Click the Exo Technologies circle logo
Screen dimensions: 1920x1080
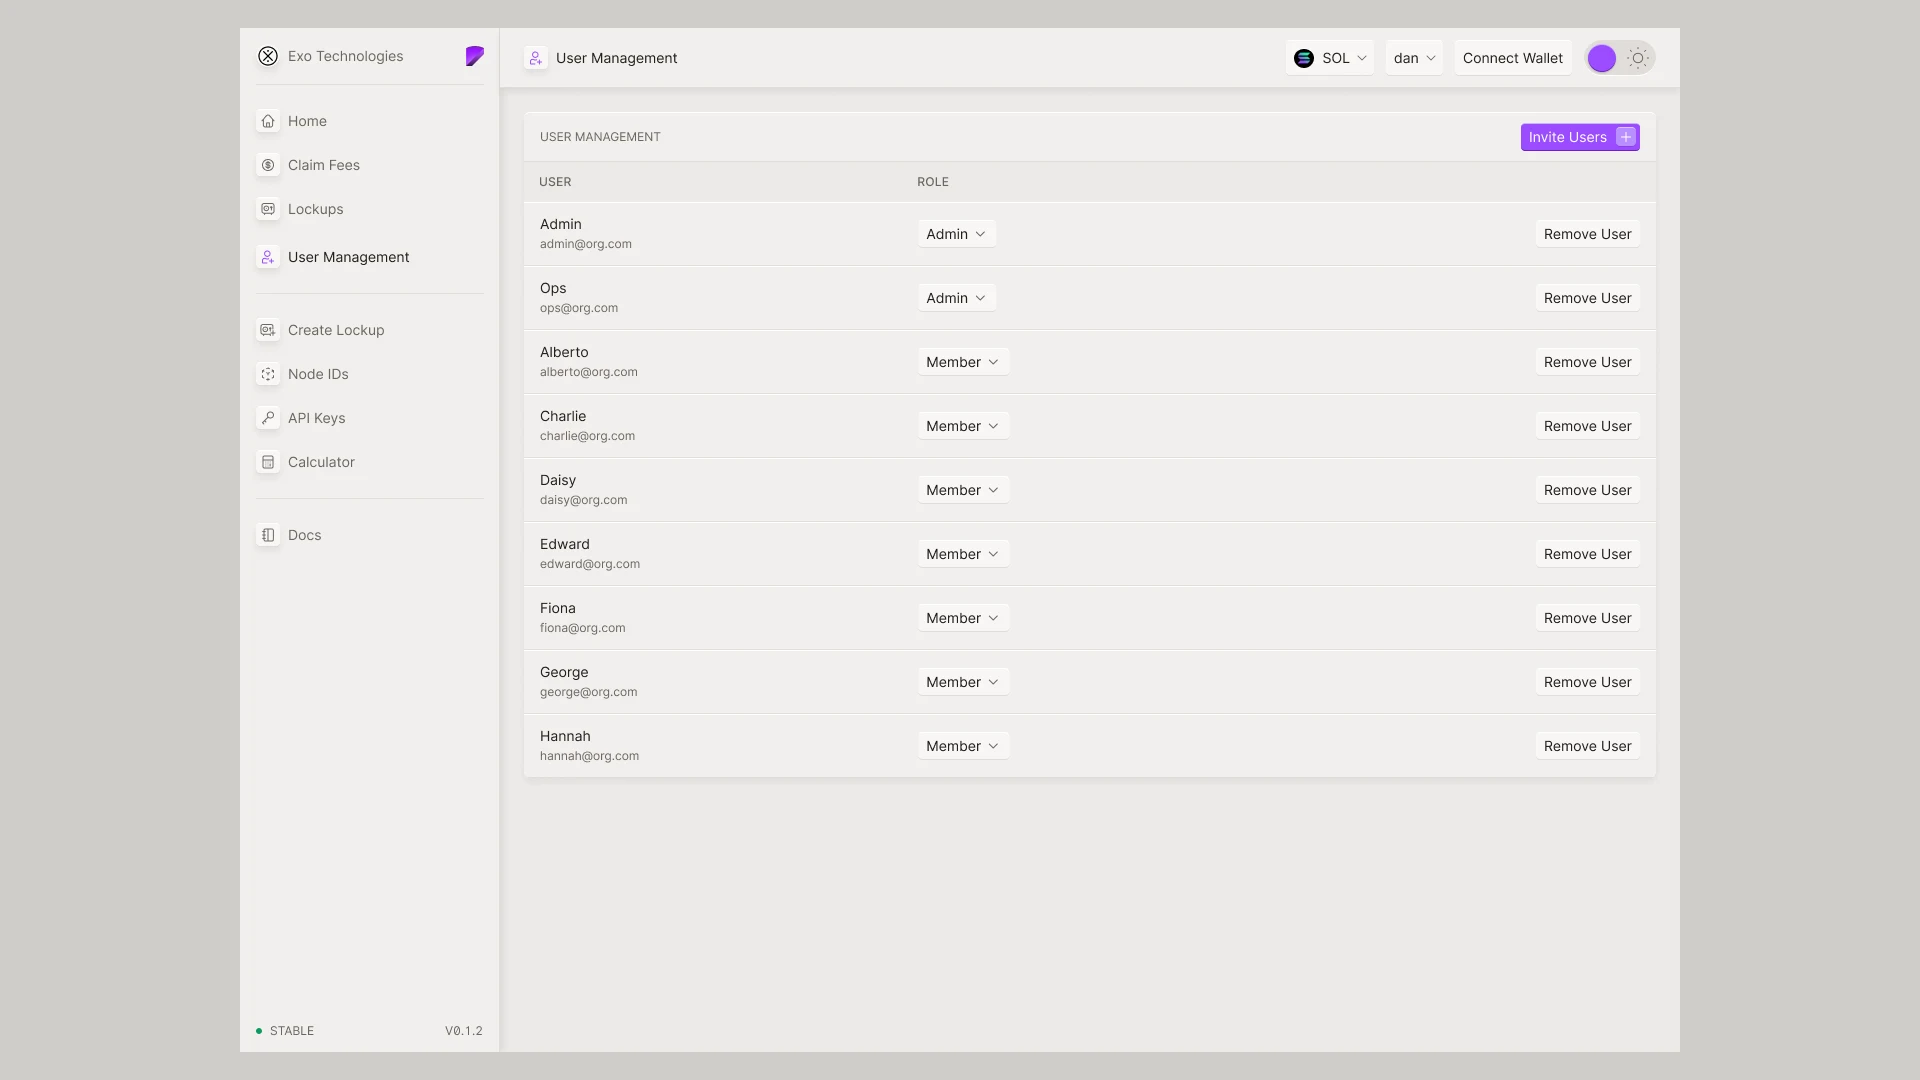[x=268, y=56]
